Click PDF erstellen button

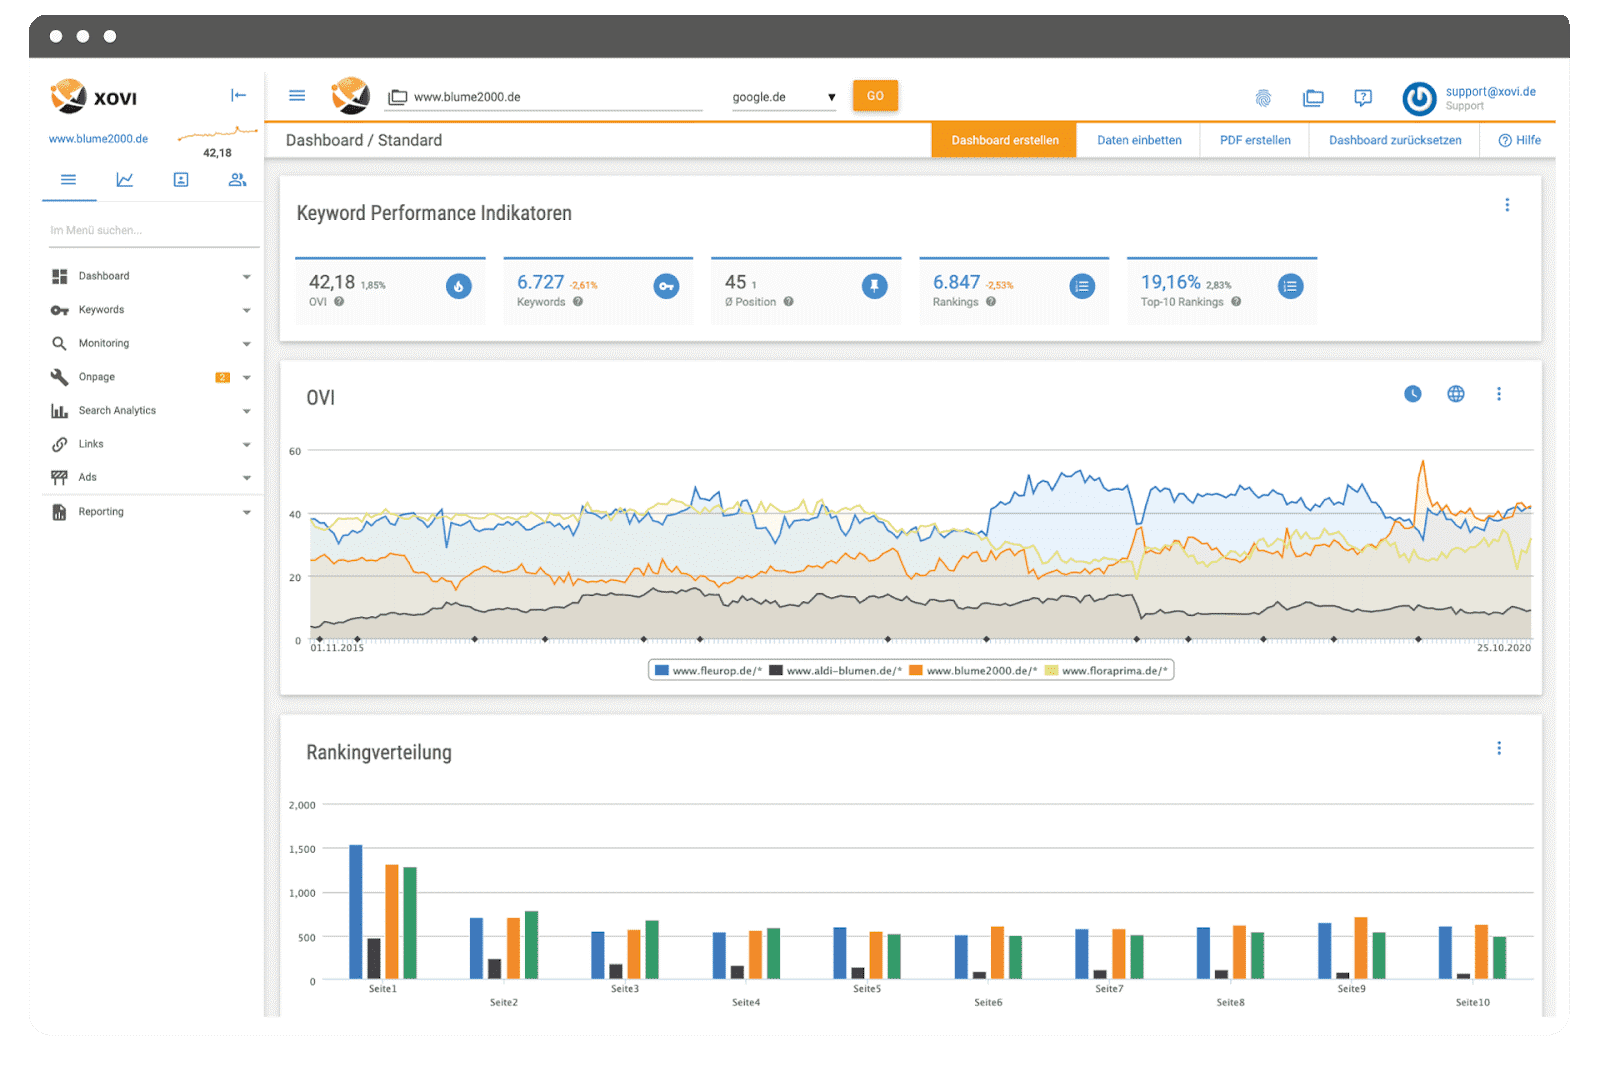(1255, 140)
